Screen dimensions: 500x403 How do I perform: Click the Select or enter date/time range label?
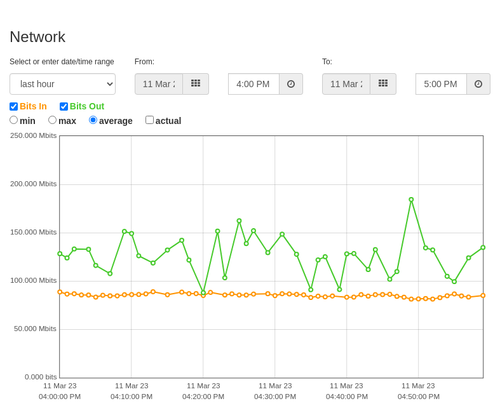62,62
